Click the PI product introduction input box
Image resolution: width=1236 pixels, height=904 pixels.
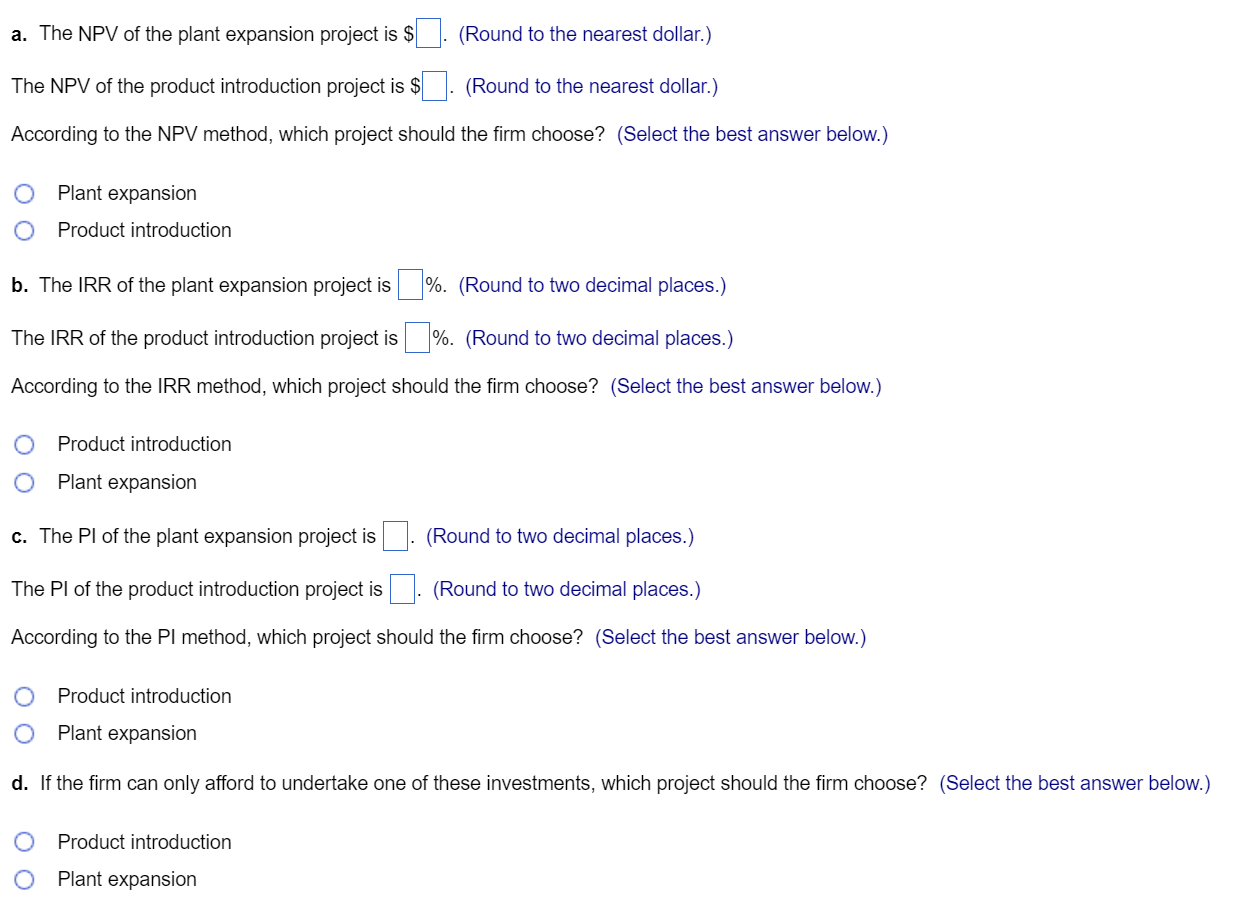pyautogui.click(x=401, y=589)
